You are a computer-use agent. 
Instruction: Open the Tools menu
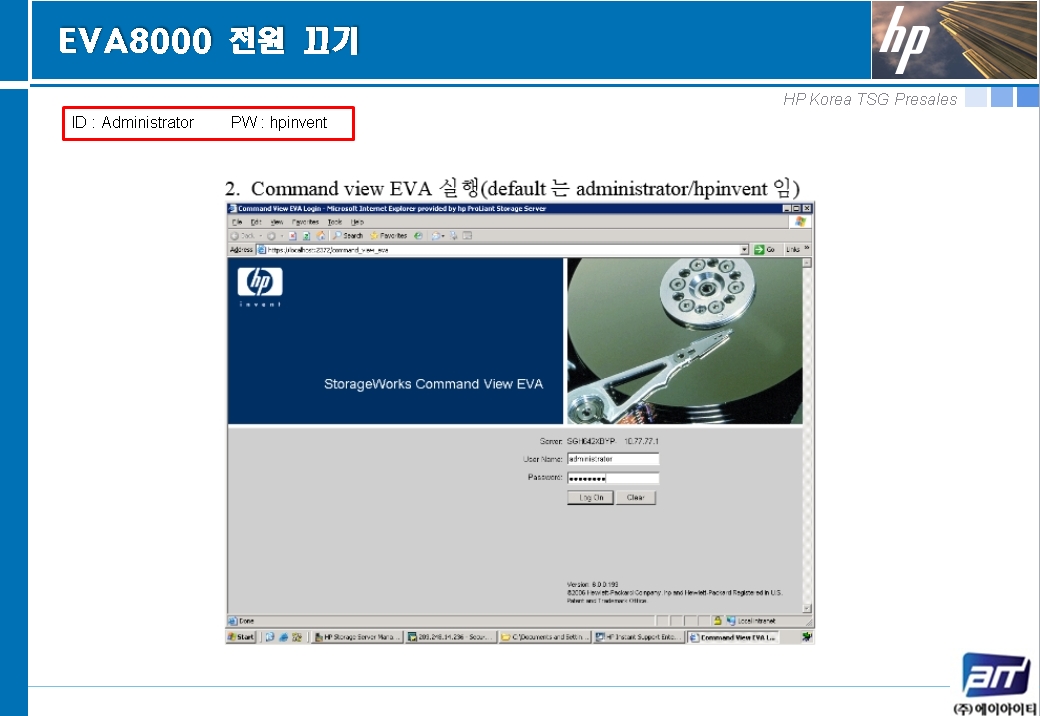pos(335,222)
